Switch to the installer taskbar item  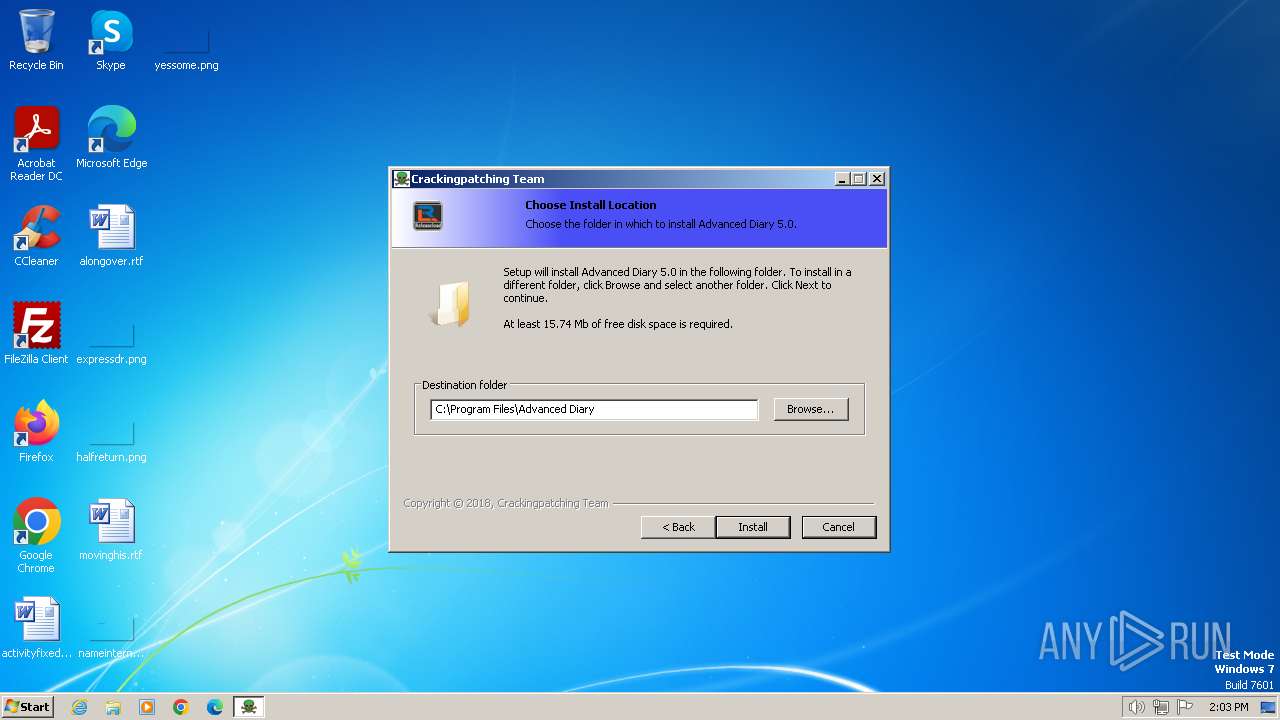pos(249,707)
